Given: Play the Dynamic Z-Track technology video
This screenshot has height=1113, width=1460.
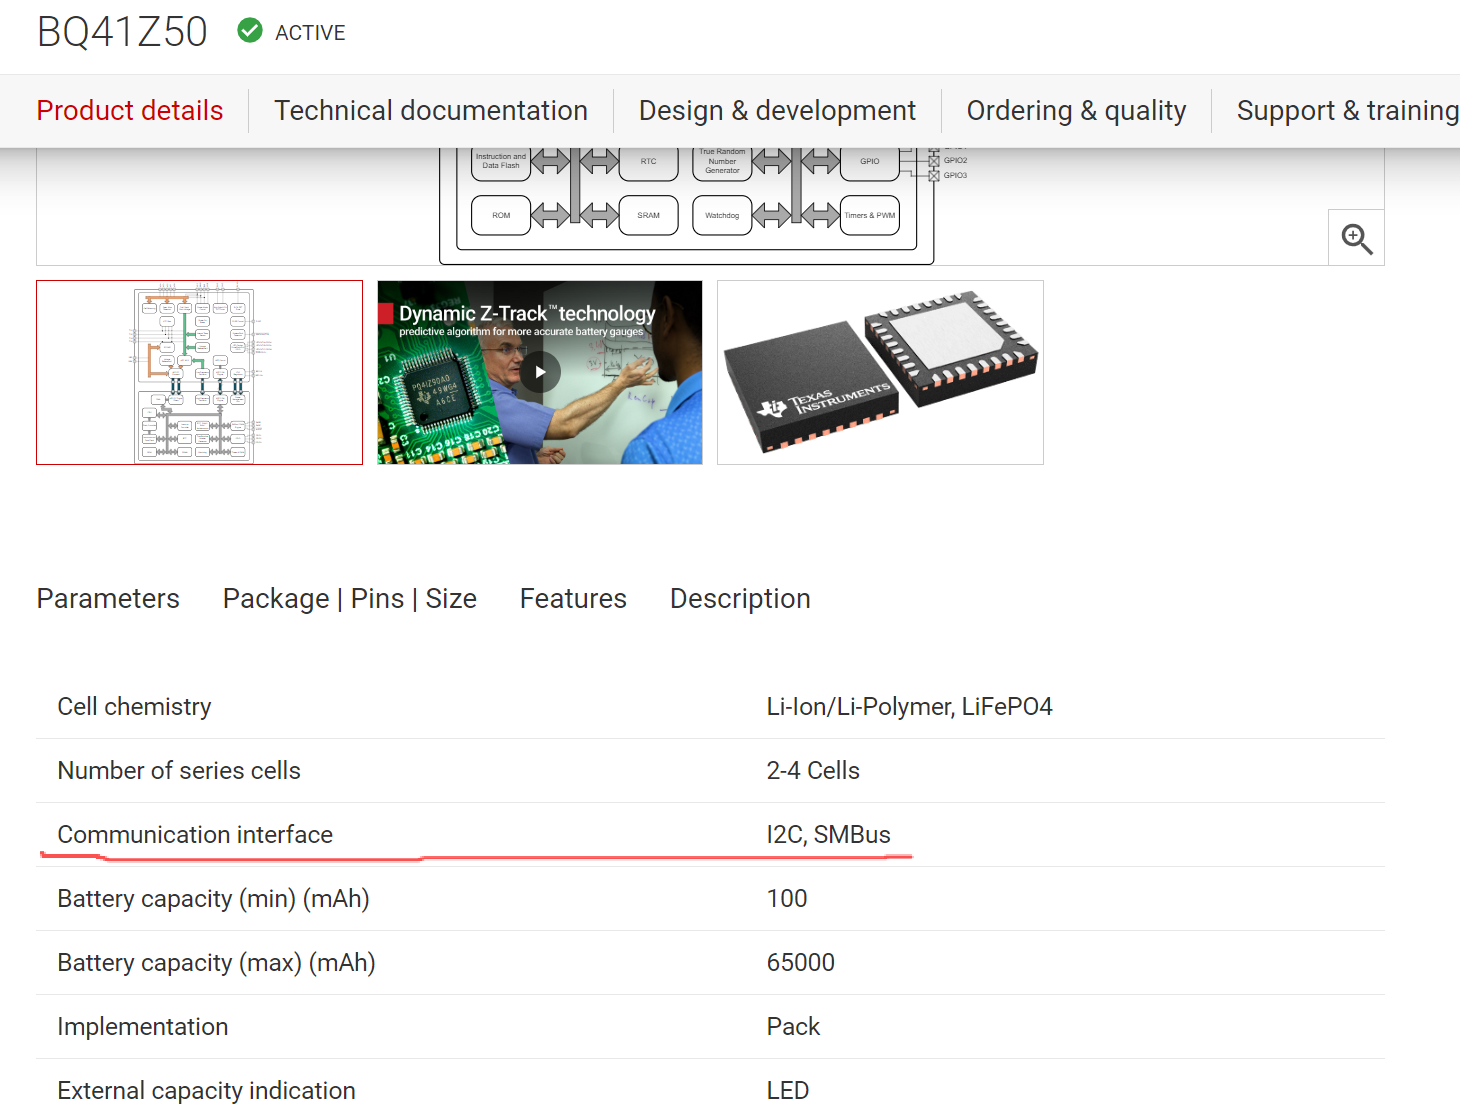Looking at the screenshot, I should [x=540, y=372].
